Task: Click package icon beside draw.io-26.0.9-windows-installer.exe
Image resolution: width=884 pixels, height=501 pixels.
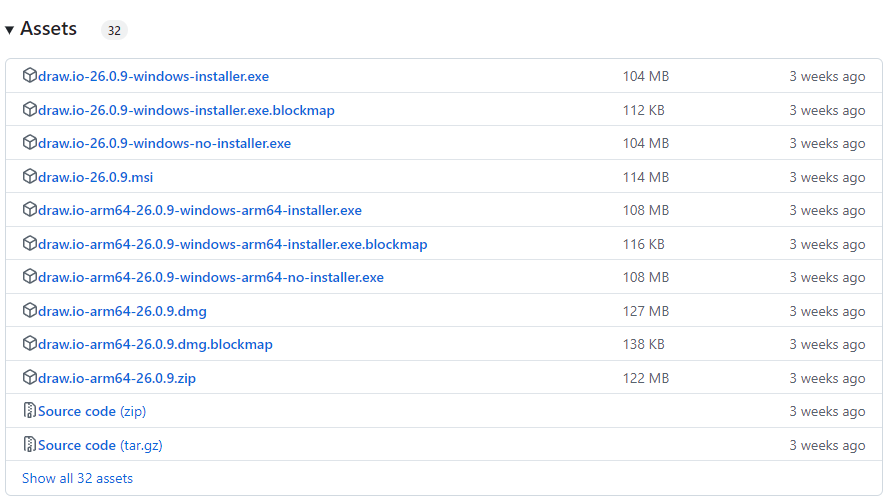Action: click(30, 76)
